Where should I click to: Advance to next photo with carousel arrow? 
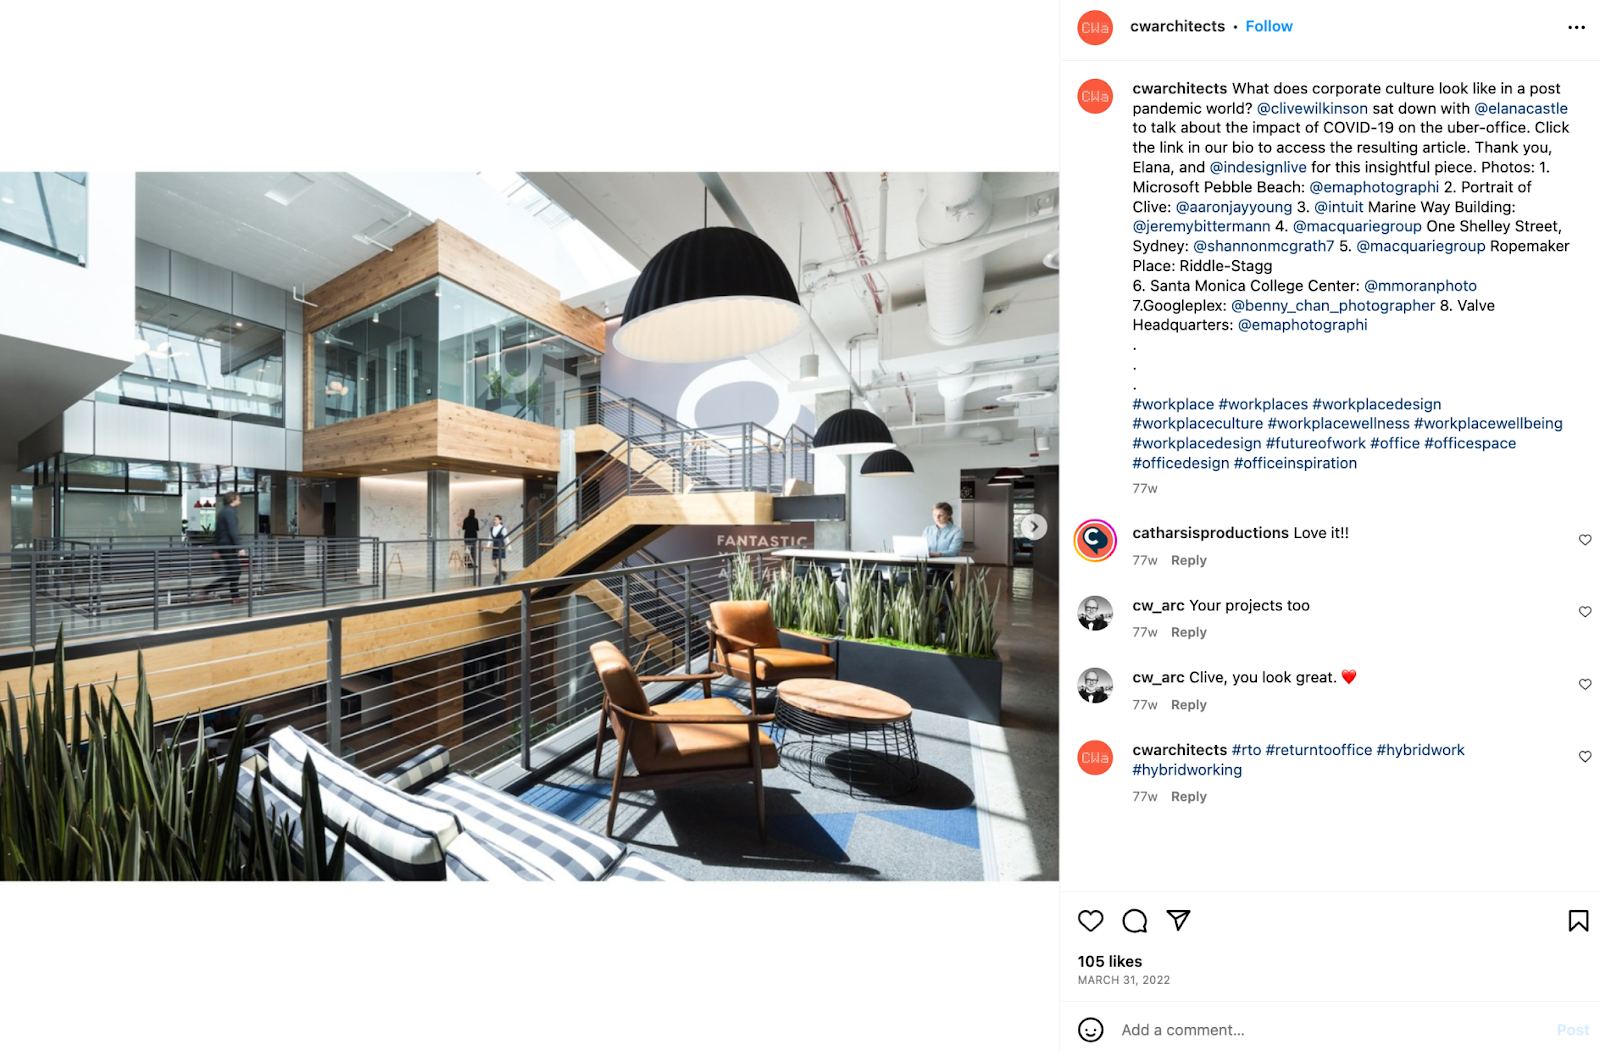1034,526
